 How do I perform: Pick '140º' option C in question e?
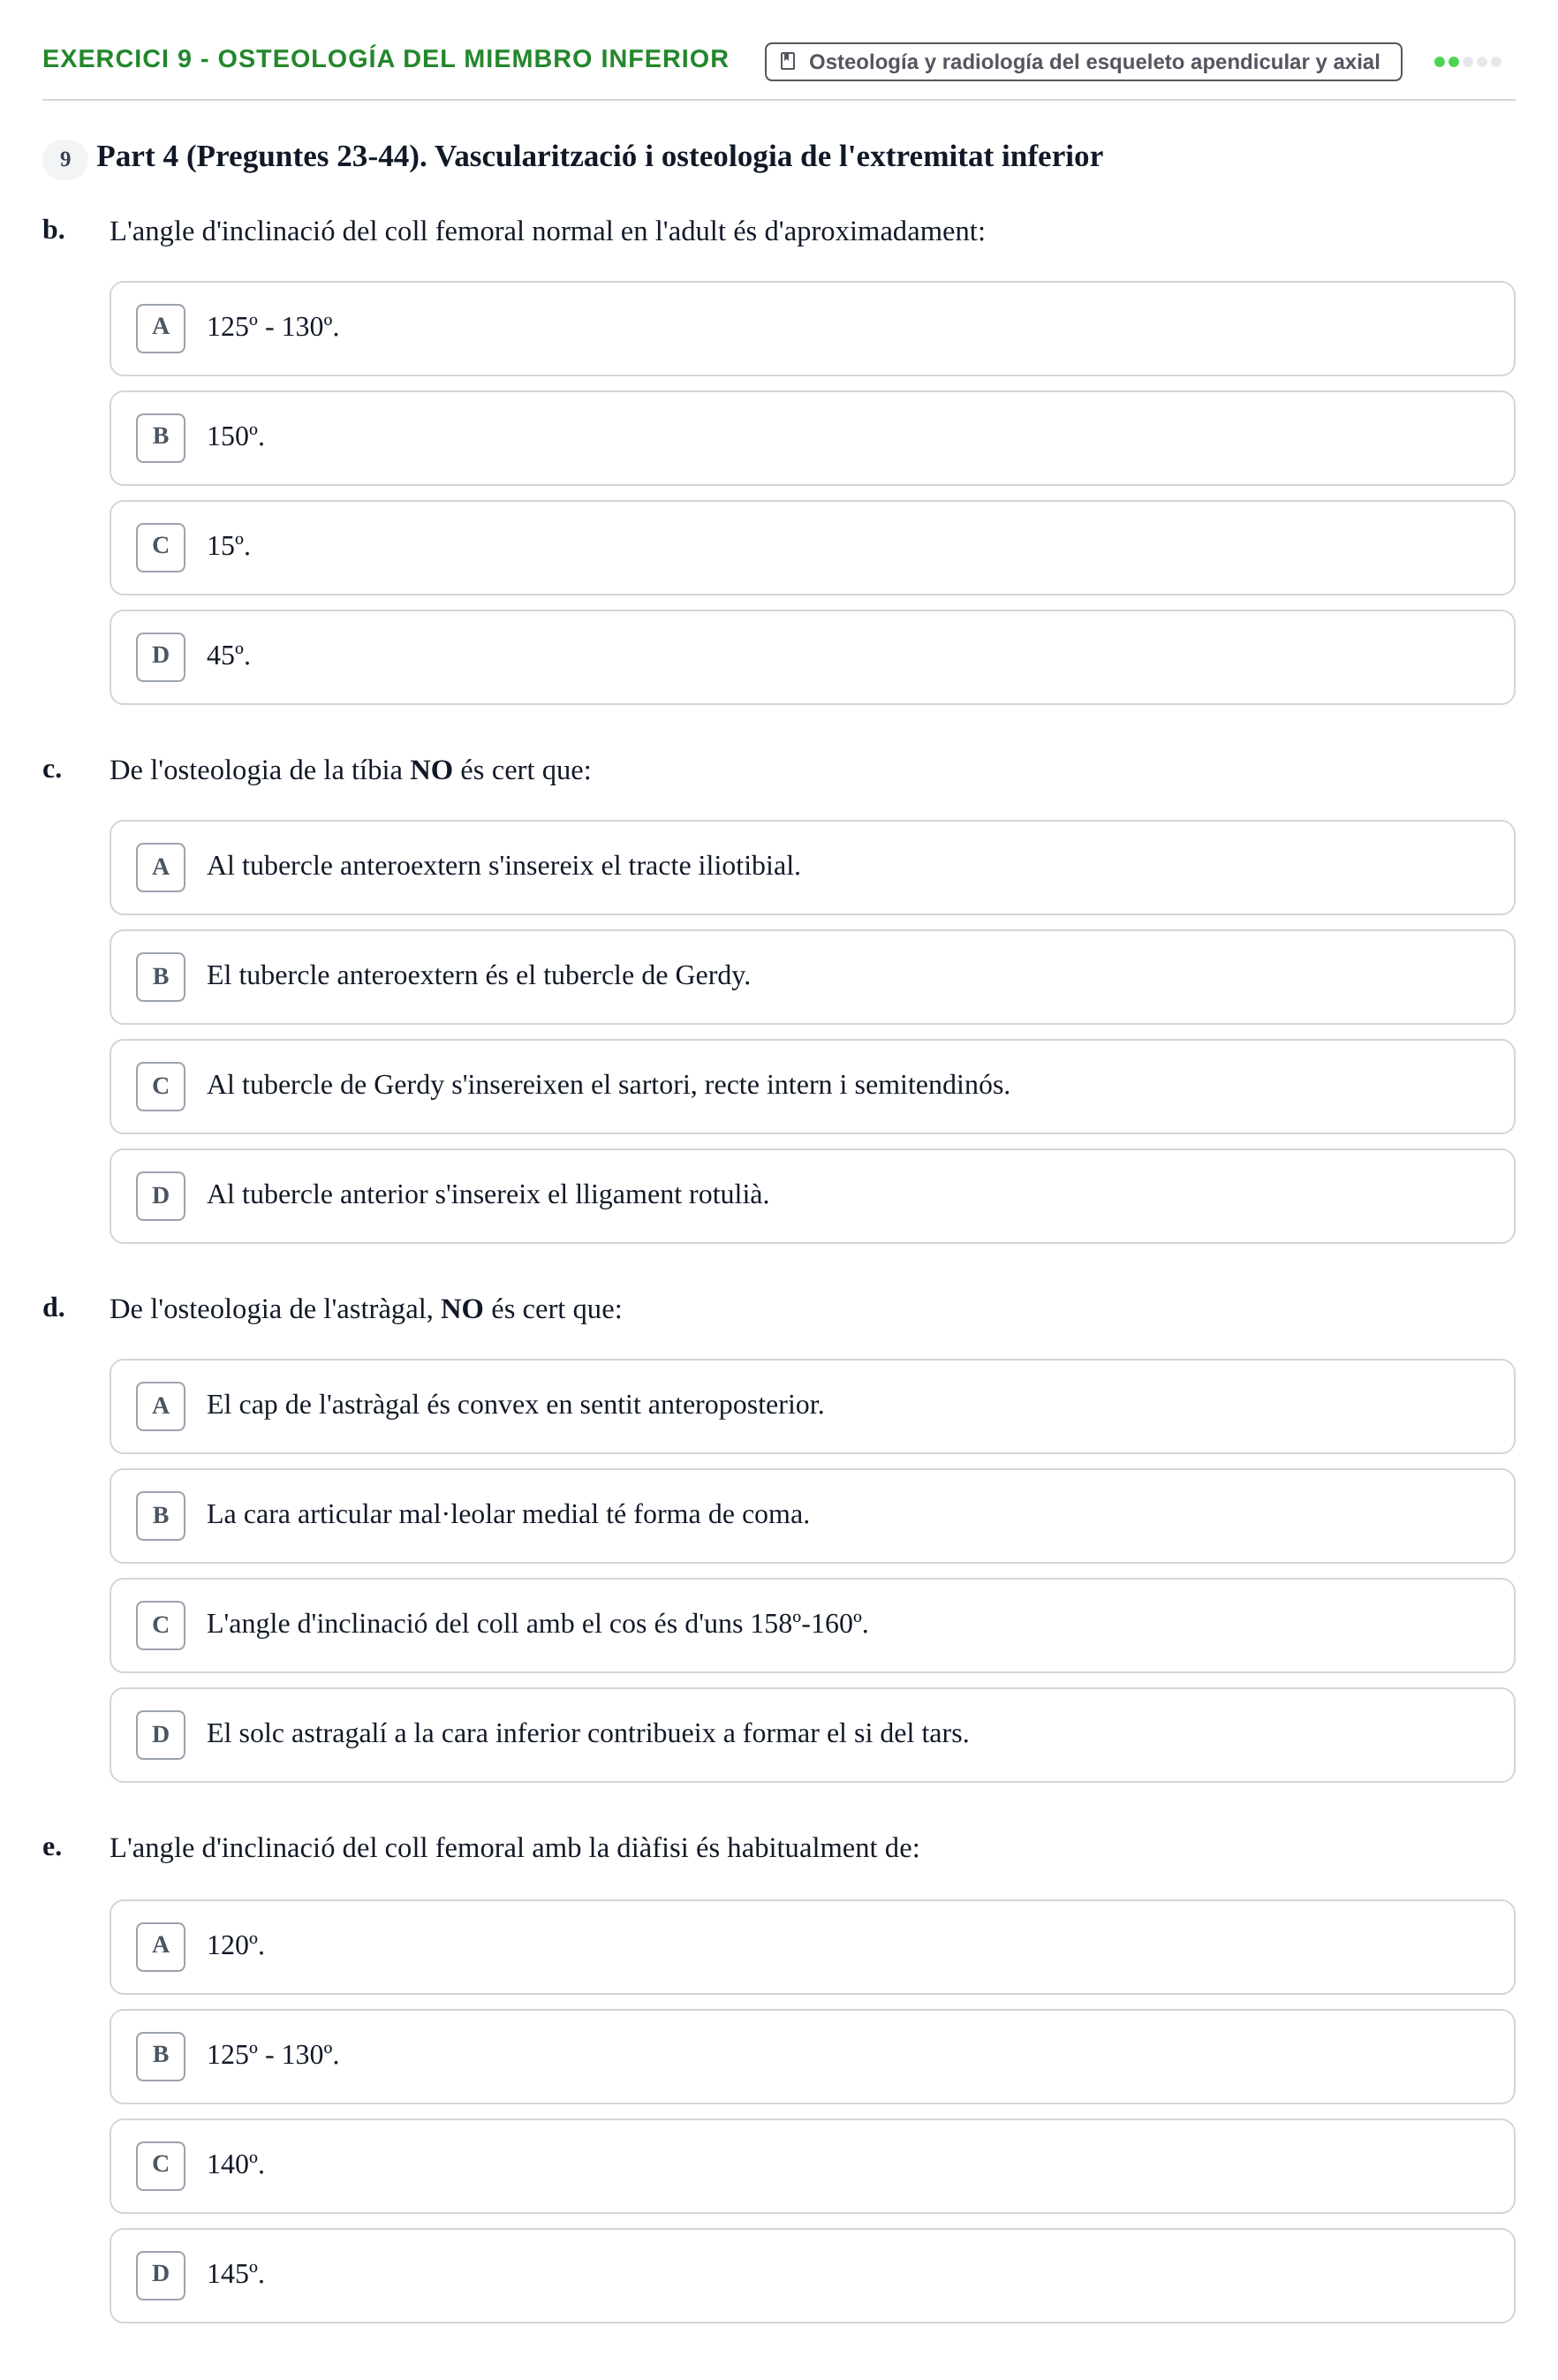pyautogui.click(x=811, y=2166)
